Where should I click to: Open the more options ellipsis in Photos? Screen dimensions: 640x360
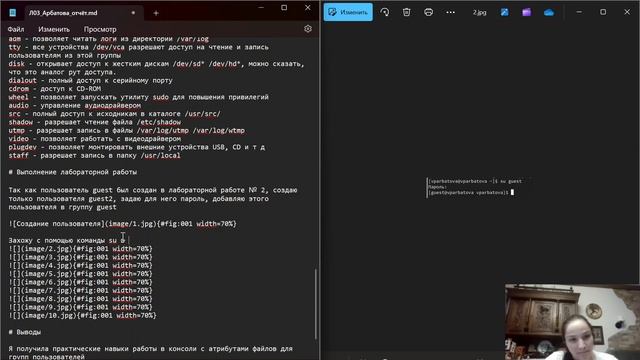(x=450, y=12)
